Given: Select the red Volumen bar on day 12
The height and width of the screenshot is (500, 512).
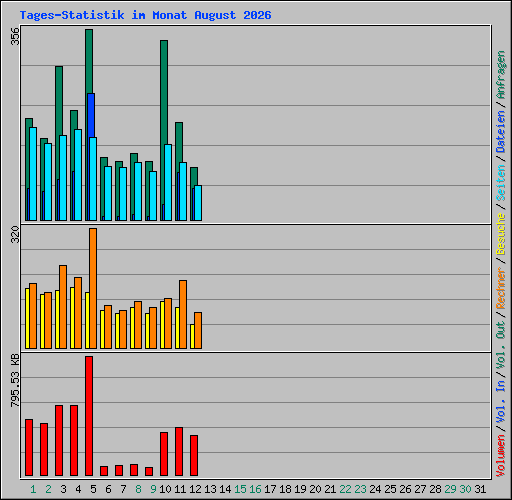Looking at the screenshot, I should coord(194,455).
